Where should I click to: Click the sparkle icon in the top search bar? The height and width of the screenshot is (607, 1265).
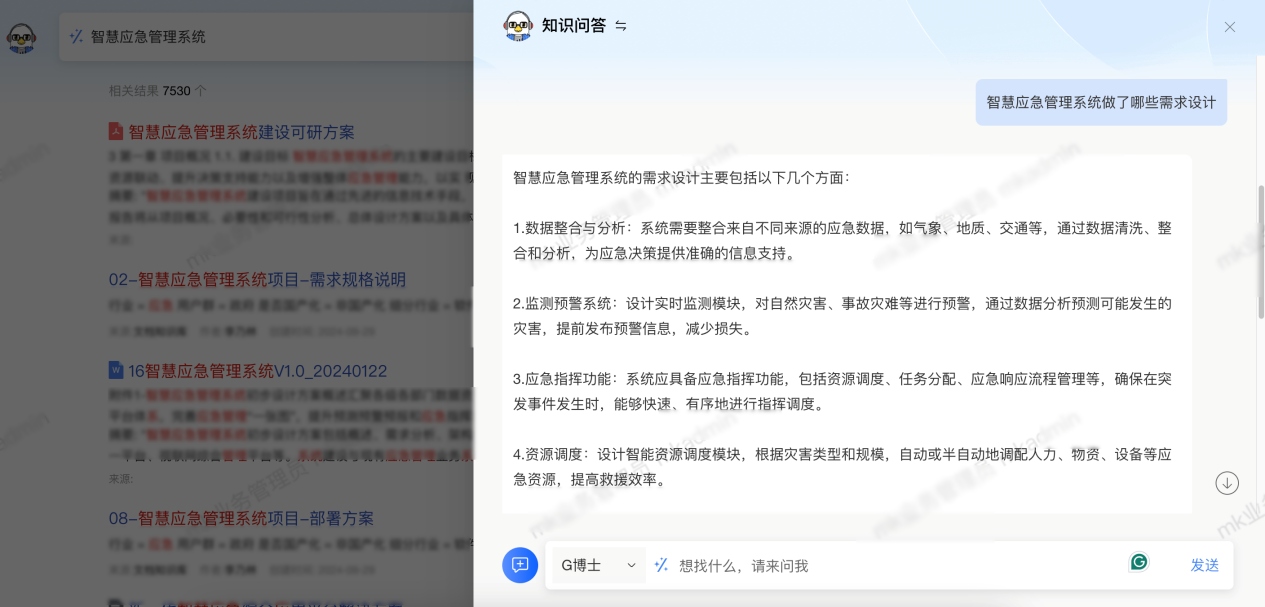point(76,37)
